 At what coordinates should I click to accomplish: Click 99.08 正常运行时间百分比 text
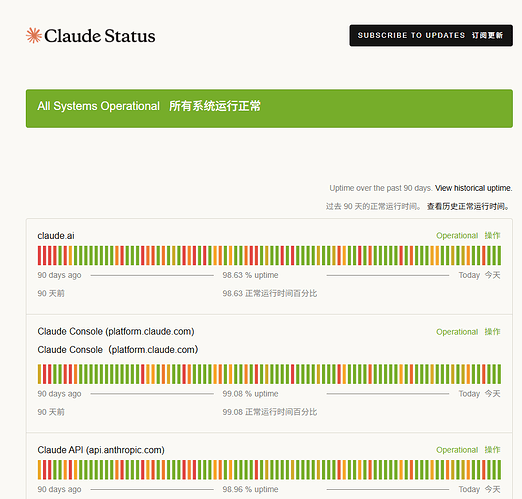(x=270, y=412)
